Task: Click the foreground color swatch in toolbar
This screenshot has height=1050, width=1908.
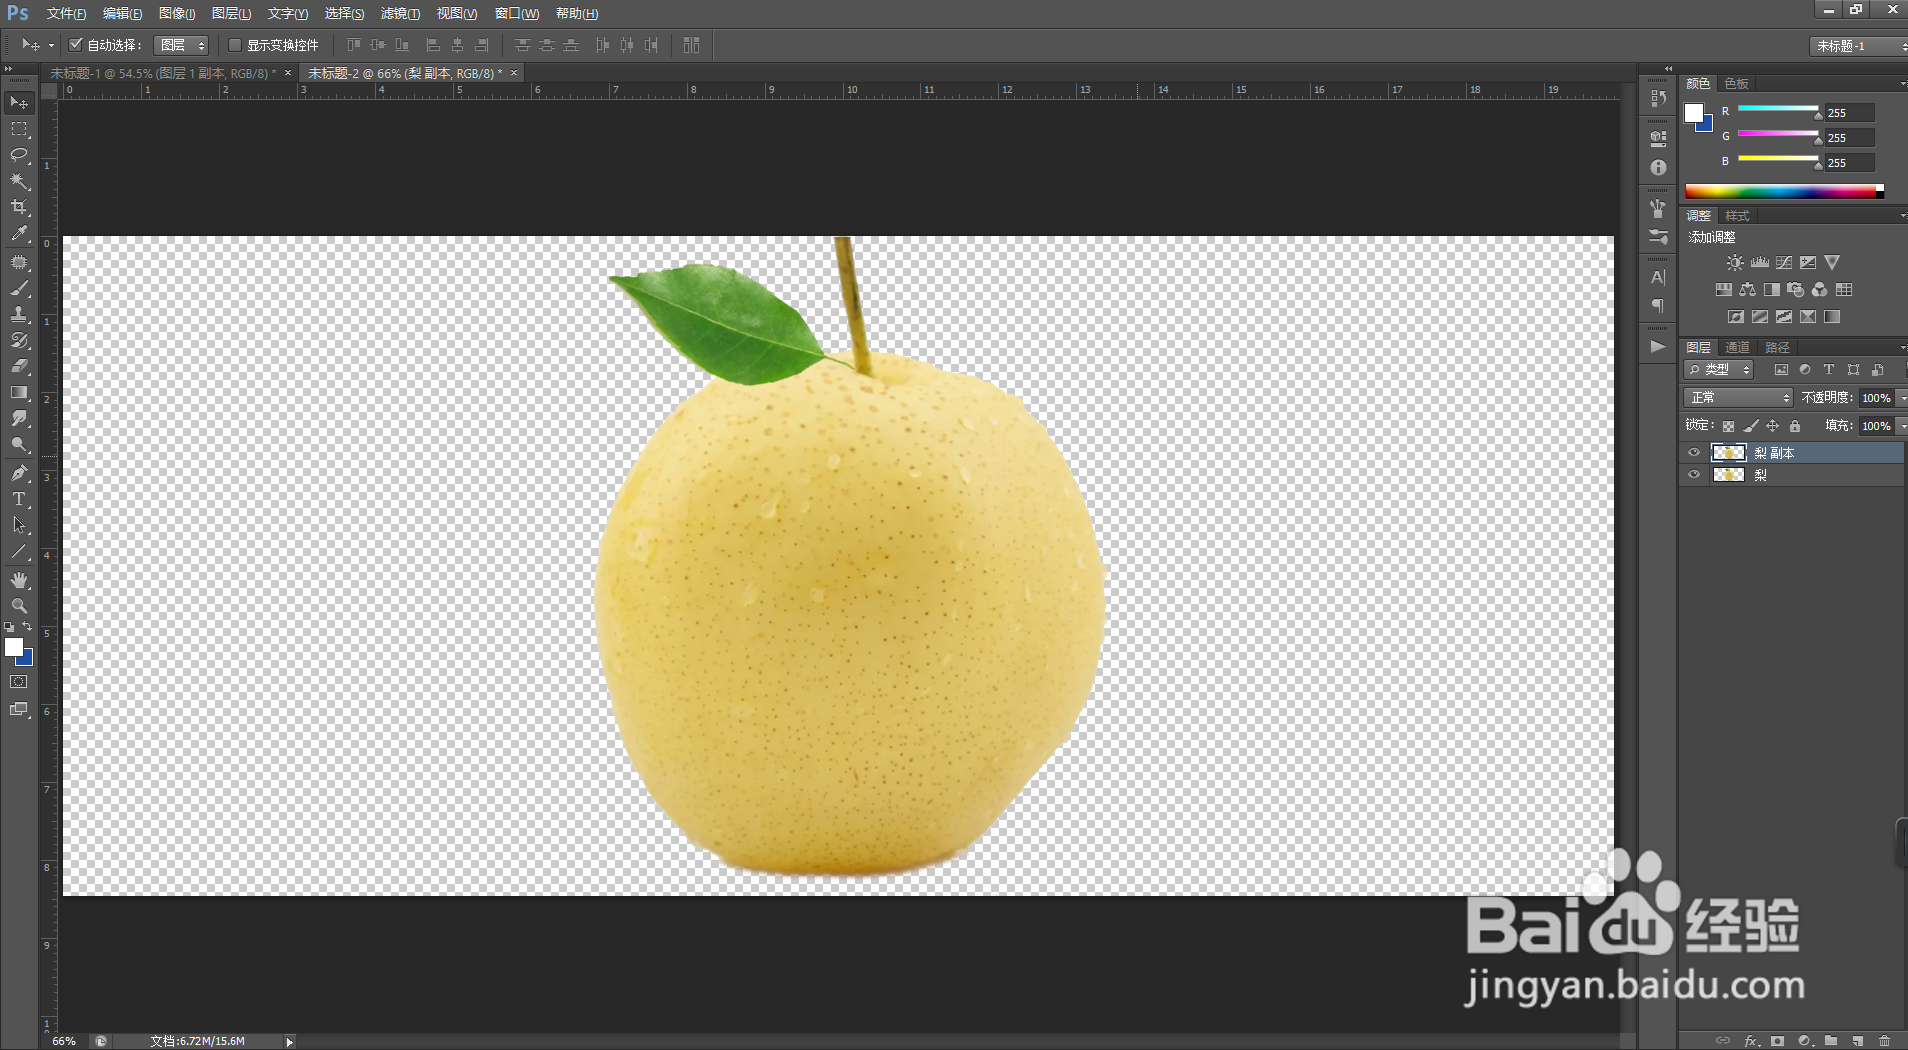Action: [x=14, y=648]
